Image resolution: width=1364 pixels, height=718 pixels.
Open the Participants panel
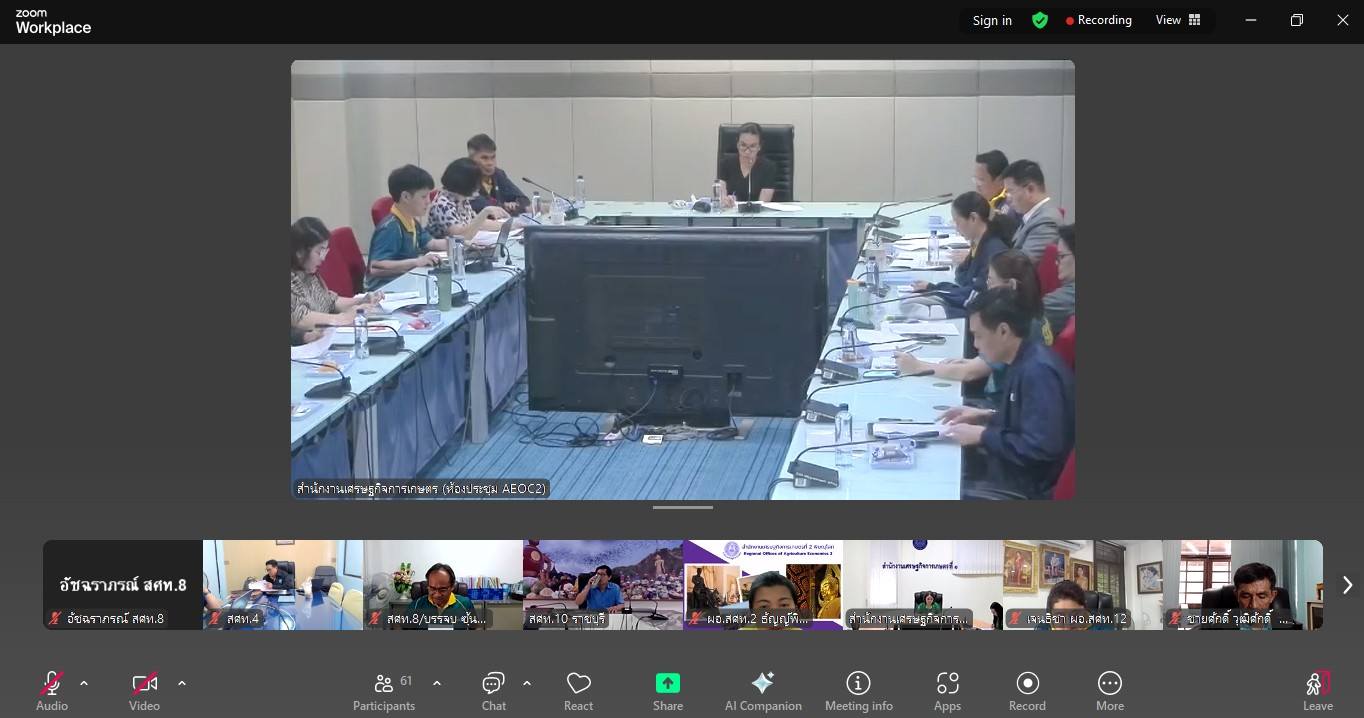(x=383, y=691)
